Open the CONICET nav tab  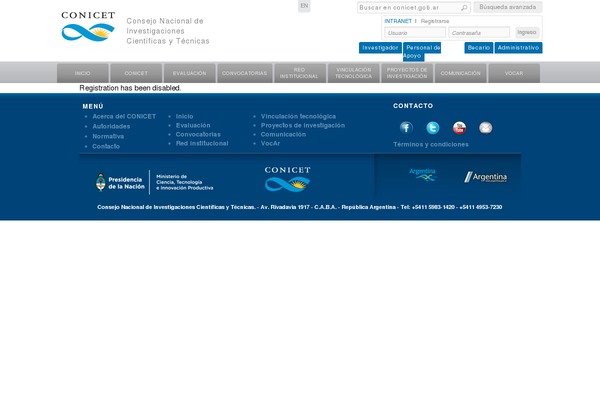click(x=136, y=73)
